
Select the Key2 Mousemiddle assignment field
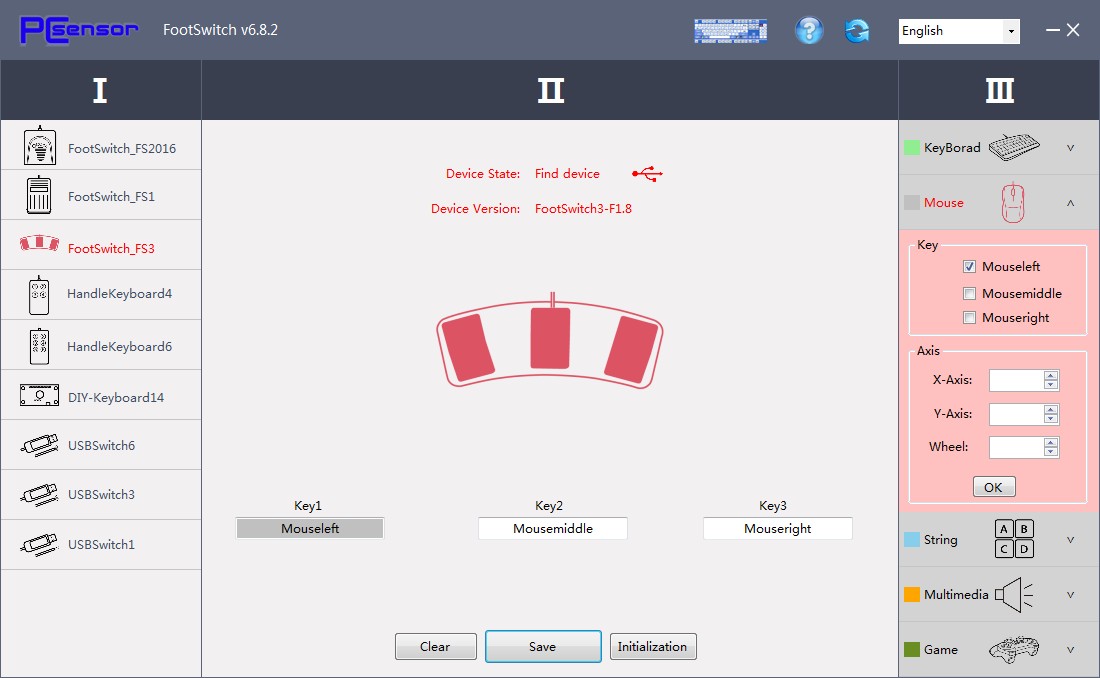(x=553, y=529)
